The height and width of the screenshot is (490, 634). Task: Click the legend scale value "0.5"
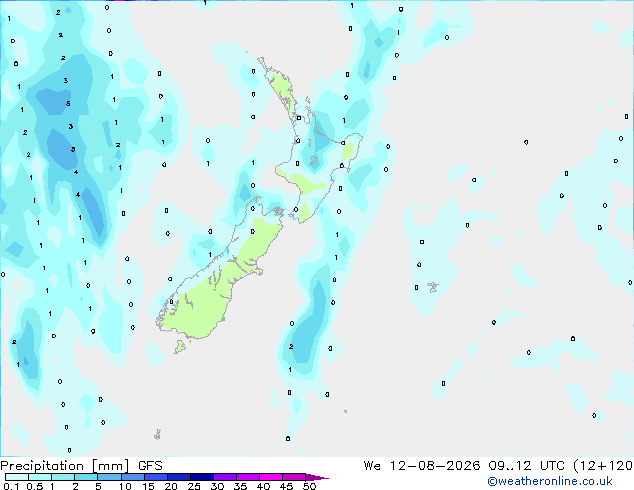coord(35,486)
